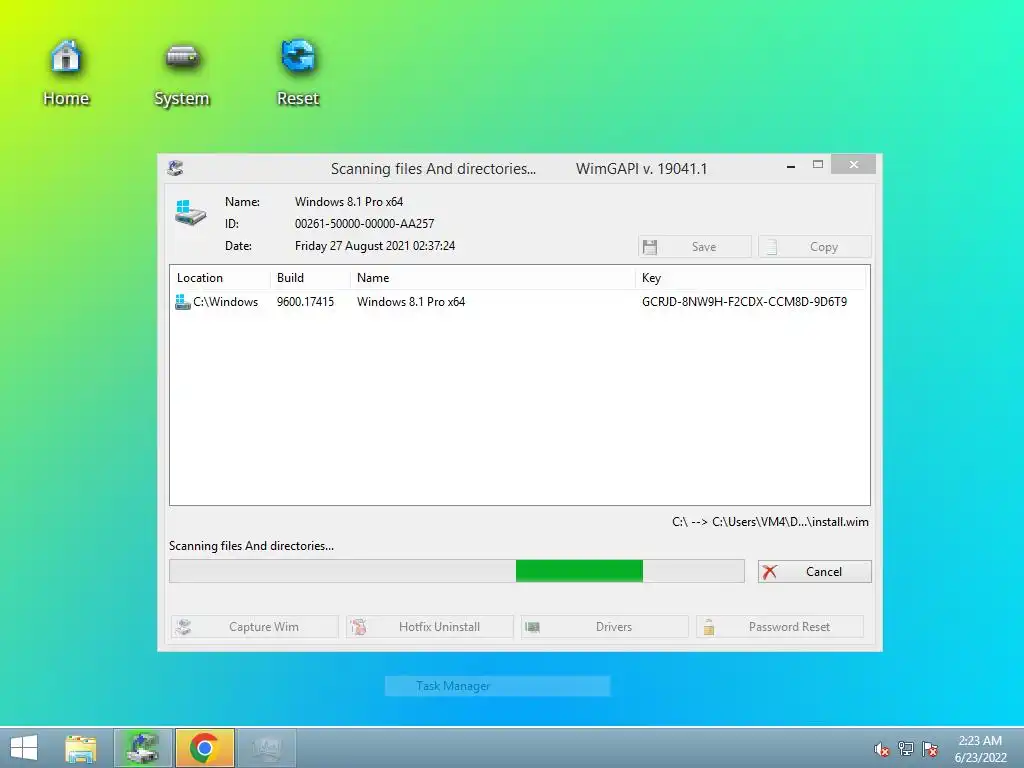Click the Name column header
Image resolution: width=1024 pixels, height=768 pixels.
coord(492,278)
